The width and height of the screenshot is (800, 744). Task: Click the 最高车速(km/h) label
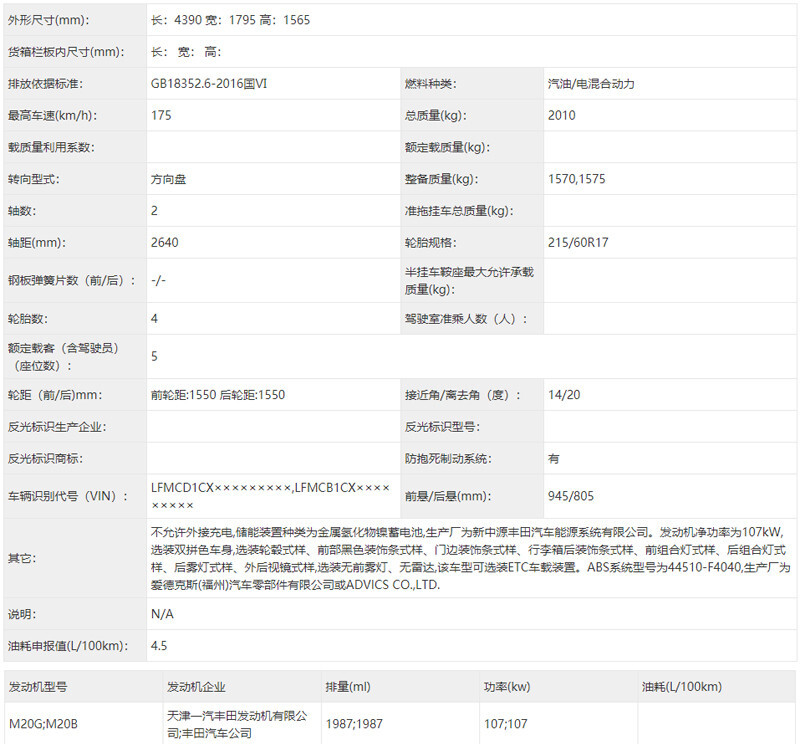(x=52, y=115)
